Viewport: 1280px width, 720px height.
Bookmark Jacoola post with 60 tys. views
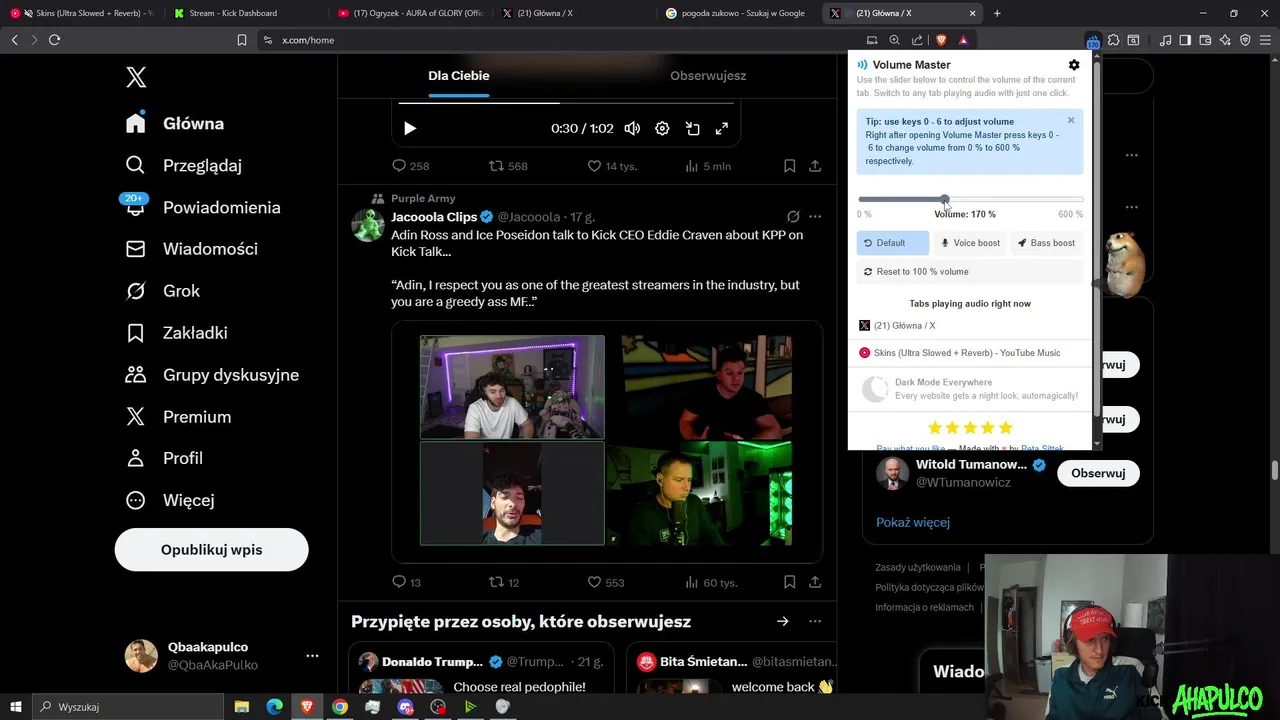[x=789, y=582]
